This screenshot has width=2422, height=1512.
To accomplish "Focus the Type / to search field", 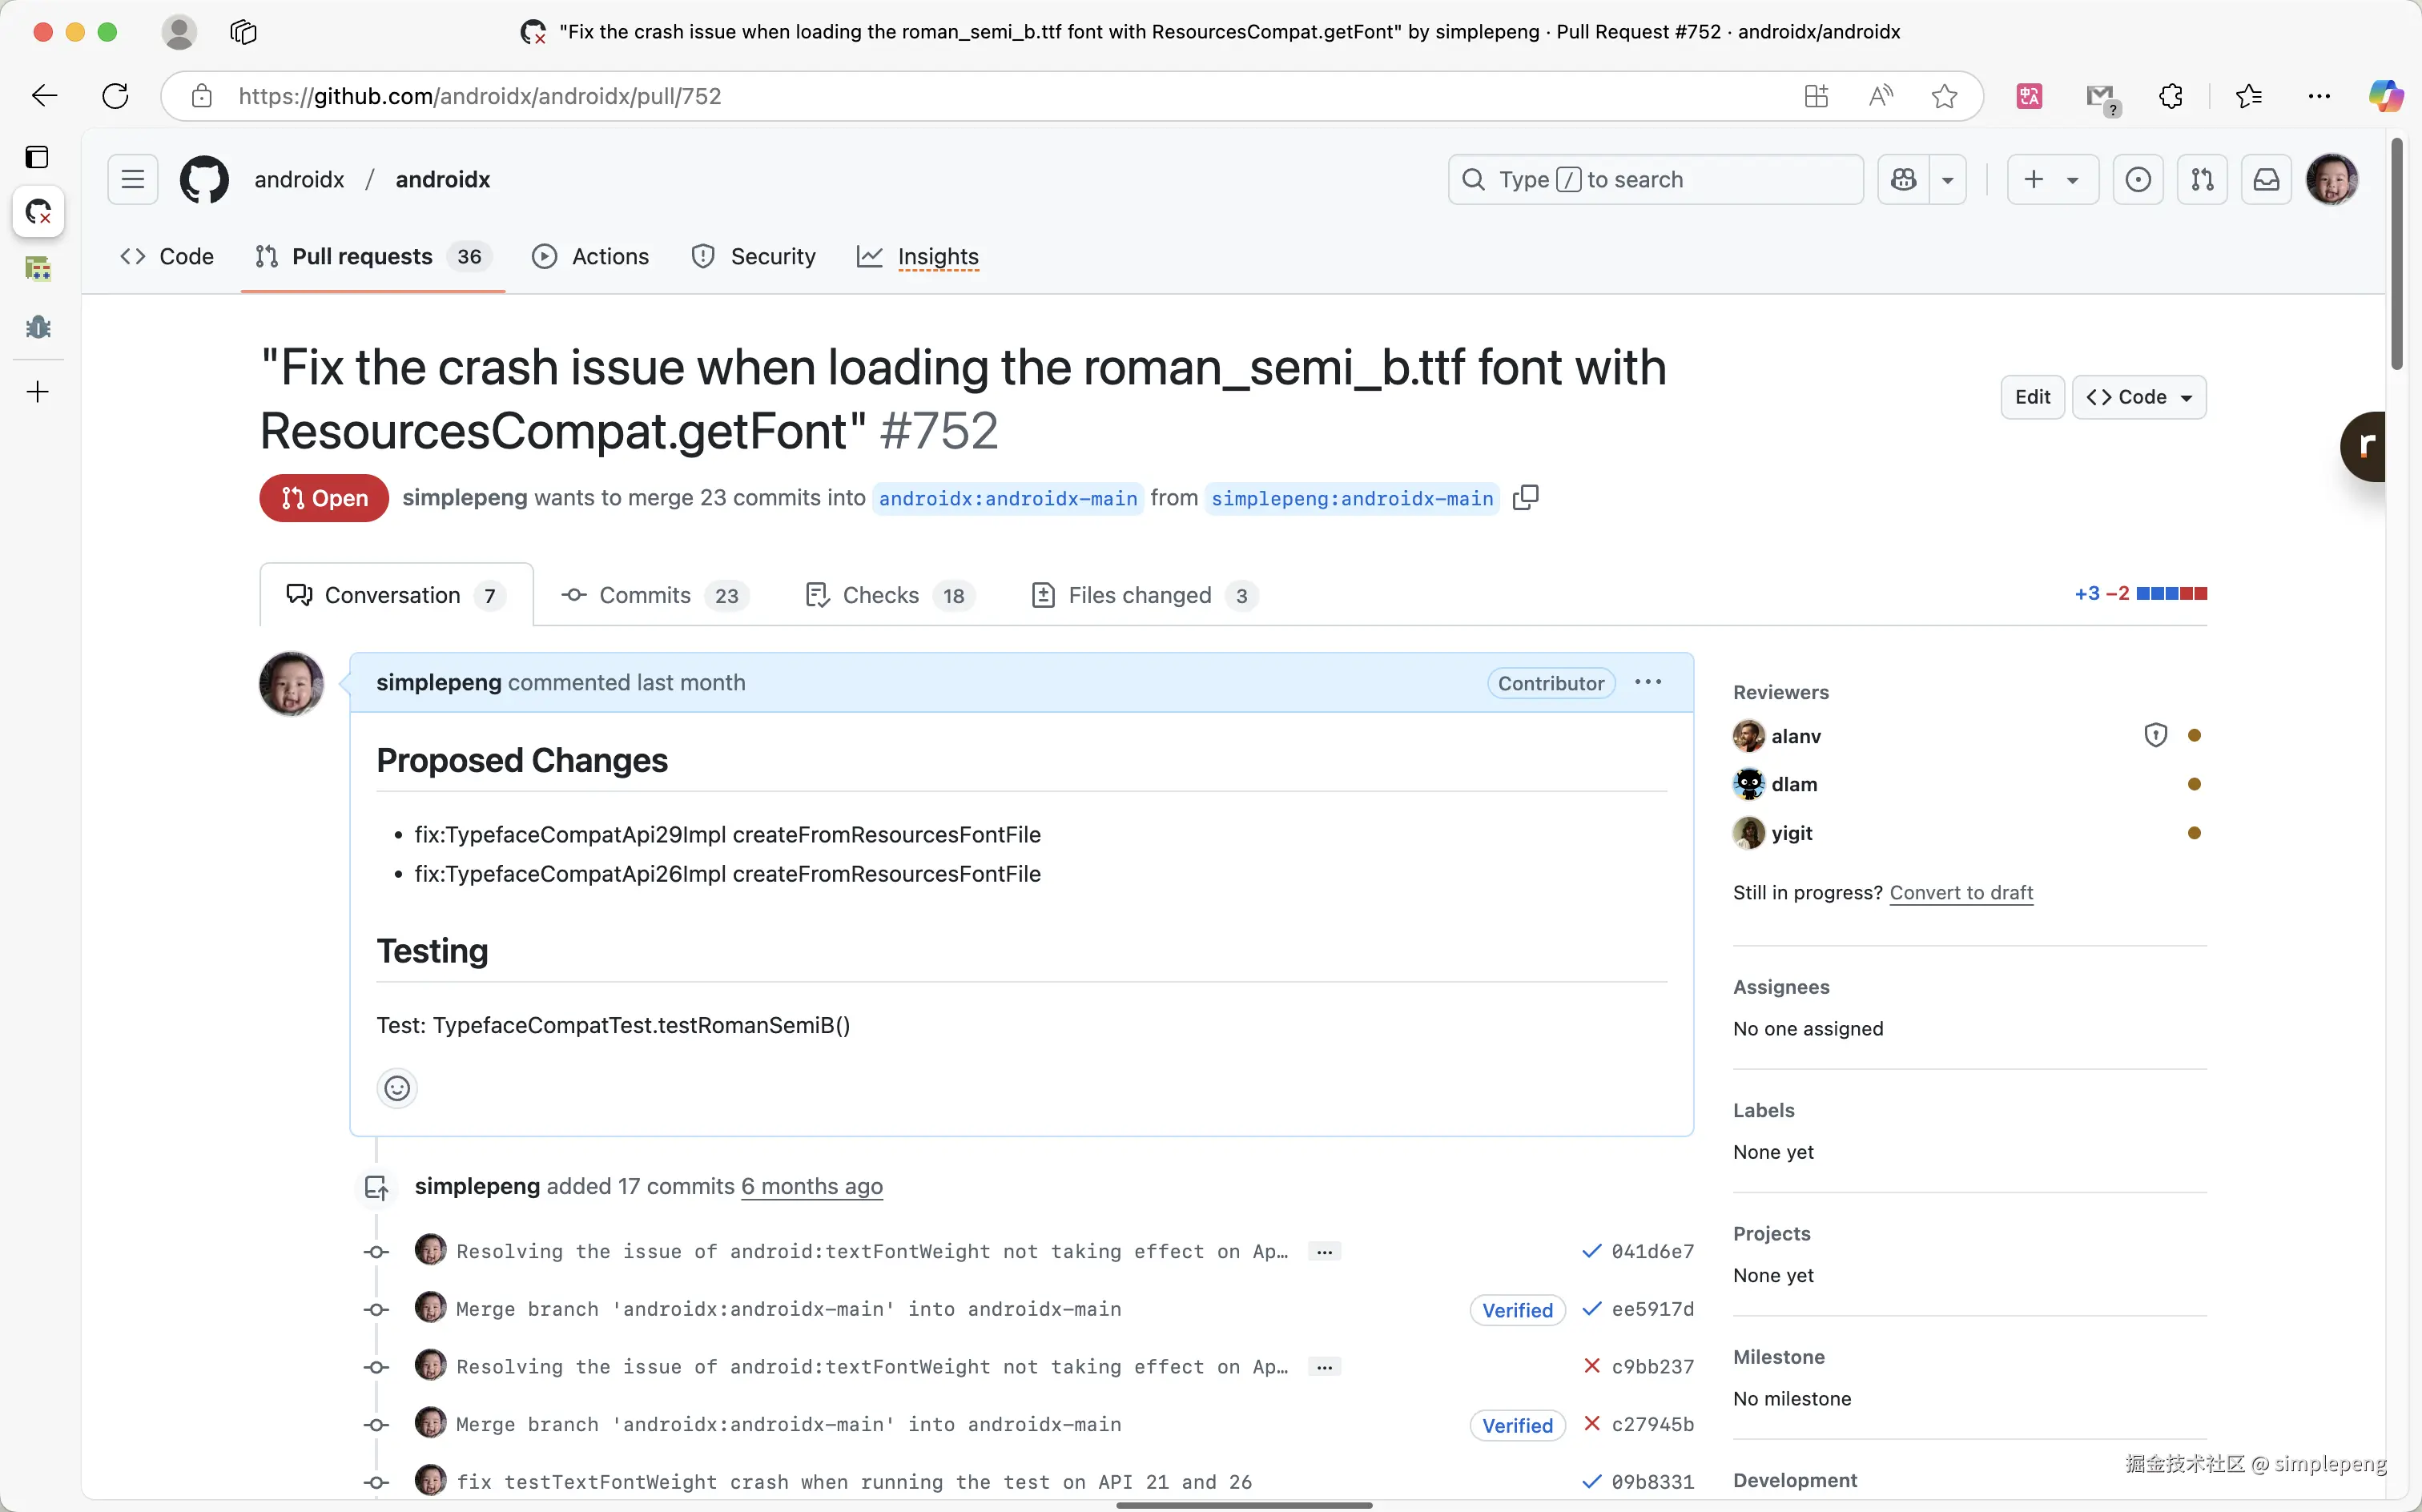I will point(1655,179).
